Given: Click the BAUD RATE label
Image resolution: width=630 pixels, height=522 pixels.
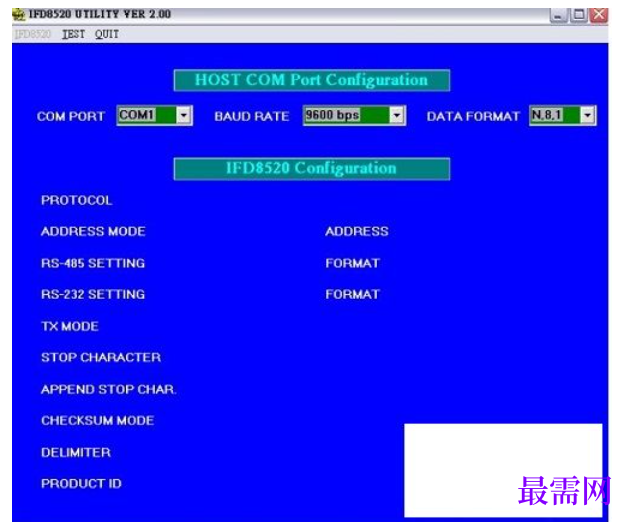Looking at the screenshot, I should click(x=252, y=117).
